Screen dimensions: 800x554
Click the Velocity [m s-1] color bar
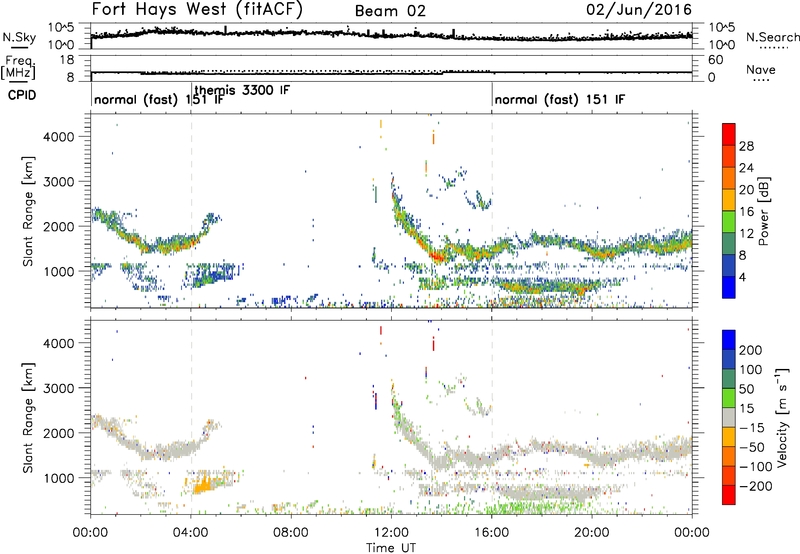(729, 417)
